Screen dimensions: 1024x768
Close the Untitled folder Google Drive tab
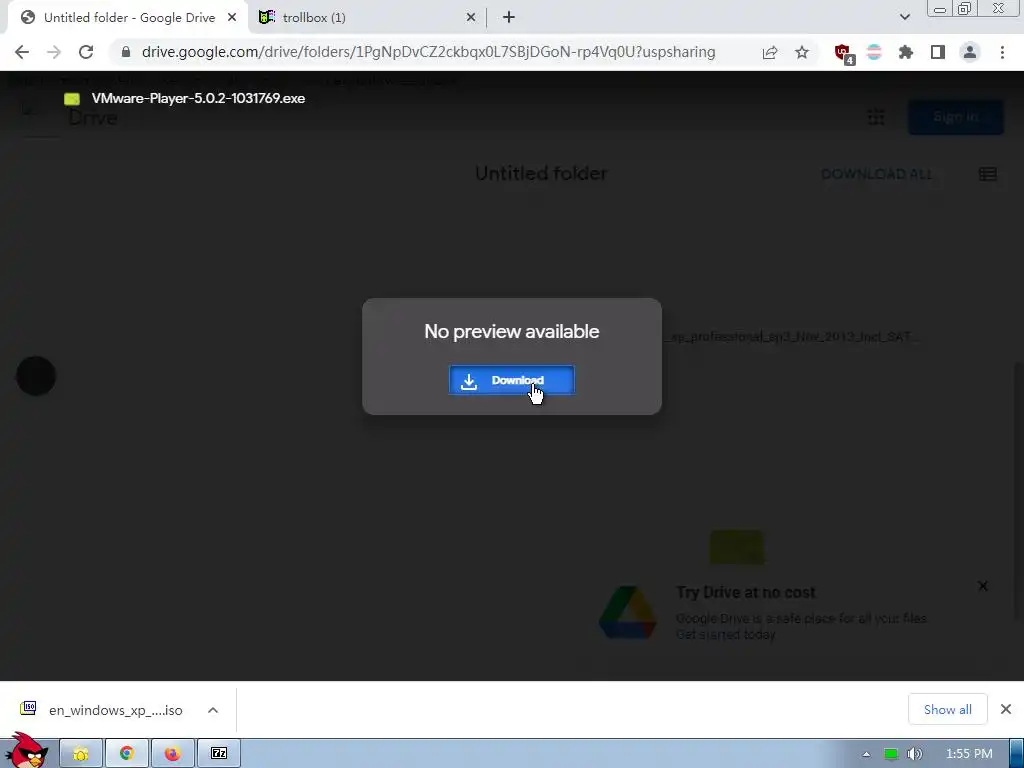coord(232,18)
